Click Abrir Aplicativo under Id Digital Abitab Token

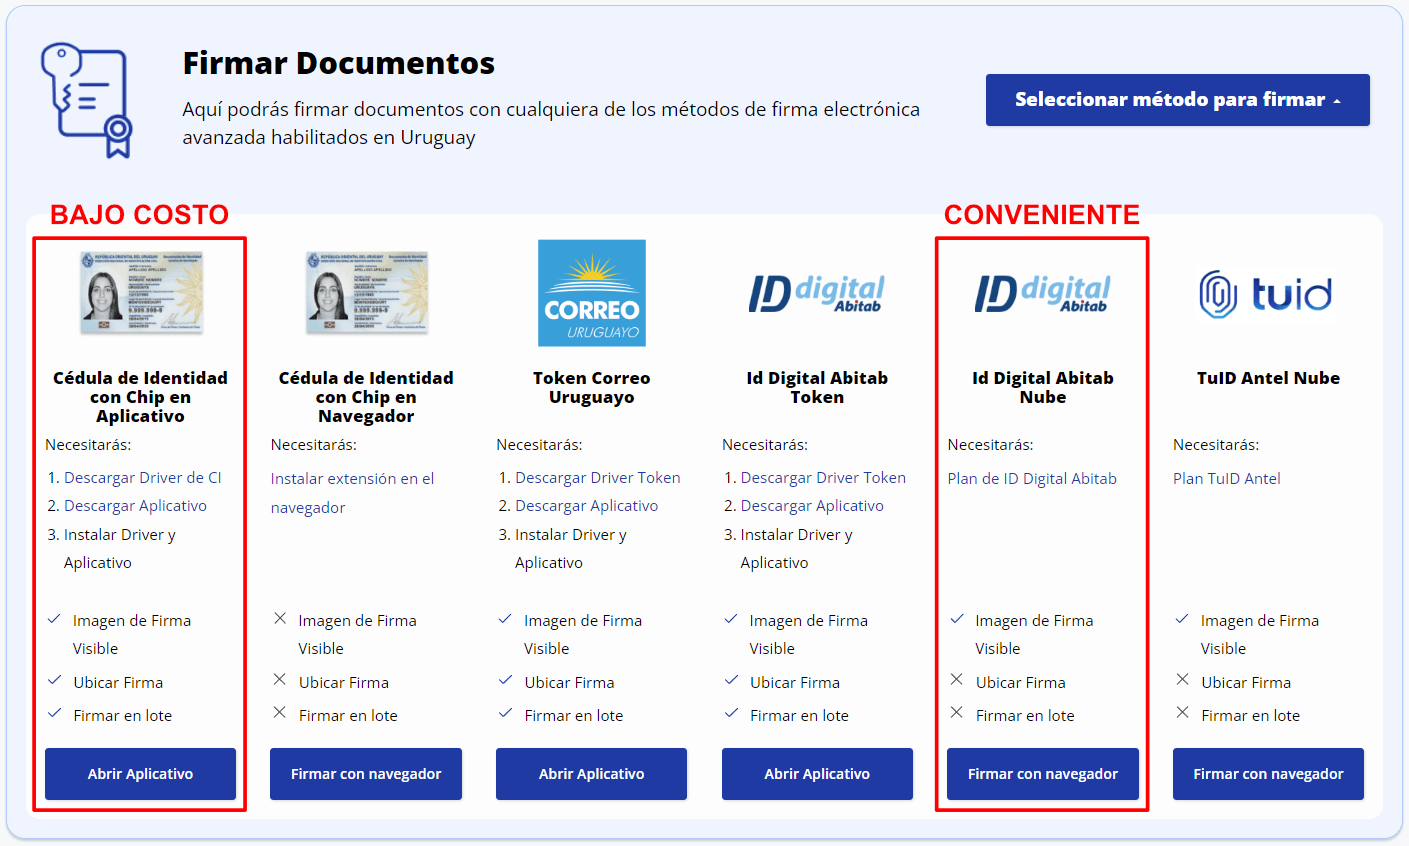817,774
